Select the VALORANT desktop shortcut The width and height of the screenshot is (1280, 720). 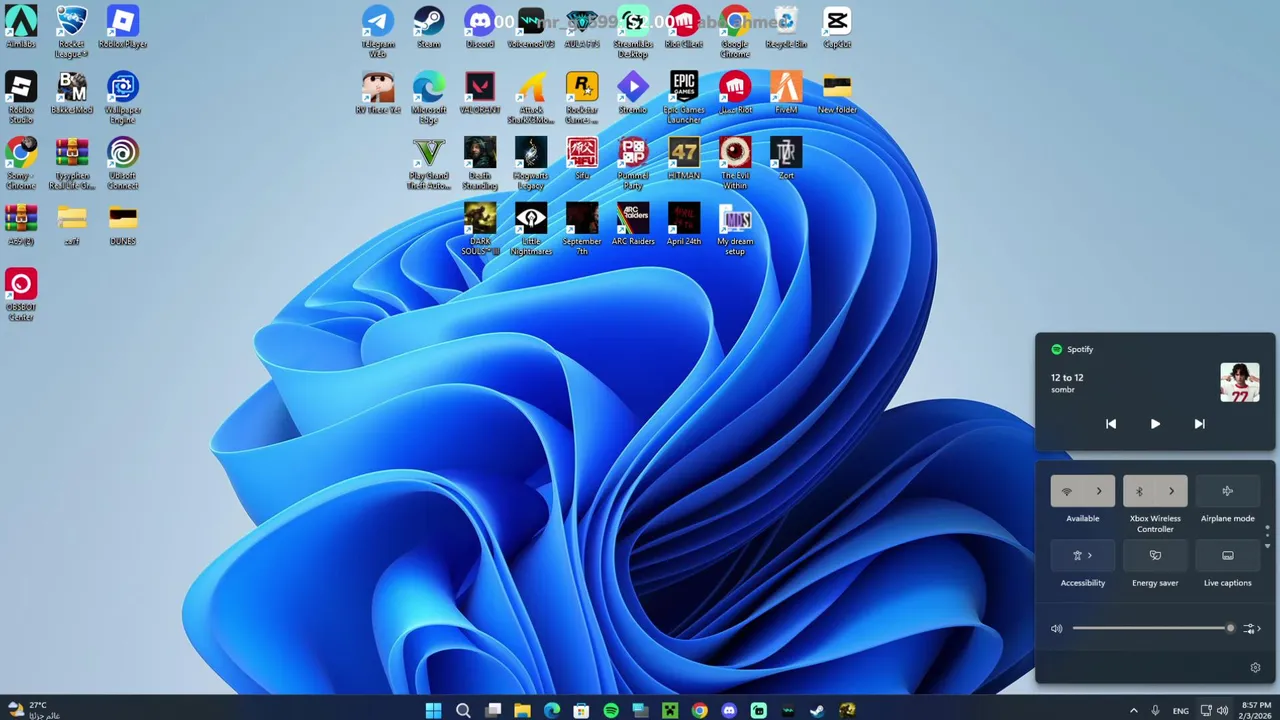tap(480, 93)
